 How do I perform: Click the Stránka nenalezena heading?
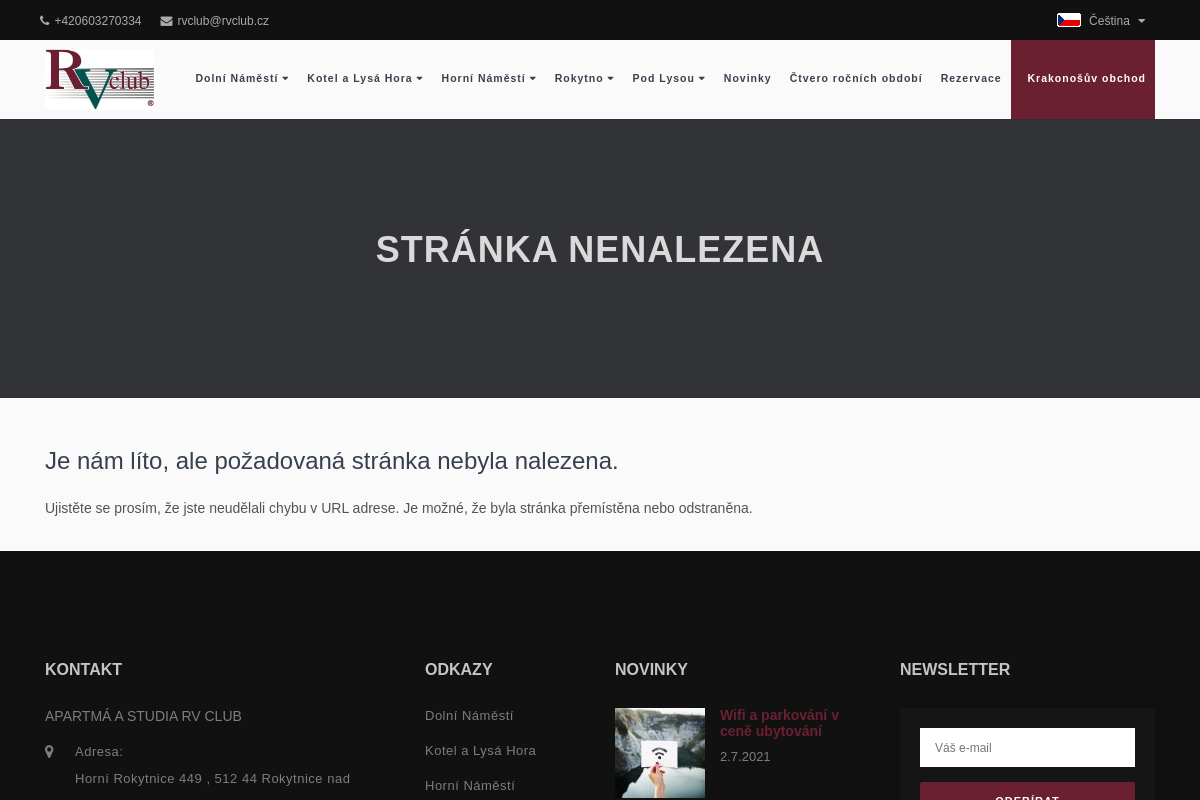[600, 249]
